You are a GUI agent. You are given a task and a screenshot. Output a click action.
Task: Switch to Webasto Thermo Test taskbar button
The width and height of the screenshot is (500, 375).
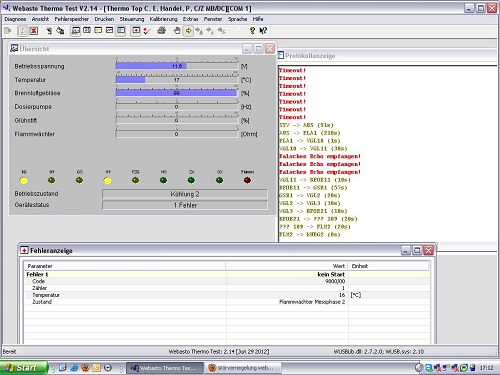click(165, 368)
